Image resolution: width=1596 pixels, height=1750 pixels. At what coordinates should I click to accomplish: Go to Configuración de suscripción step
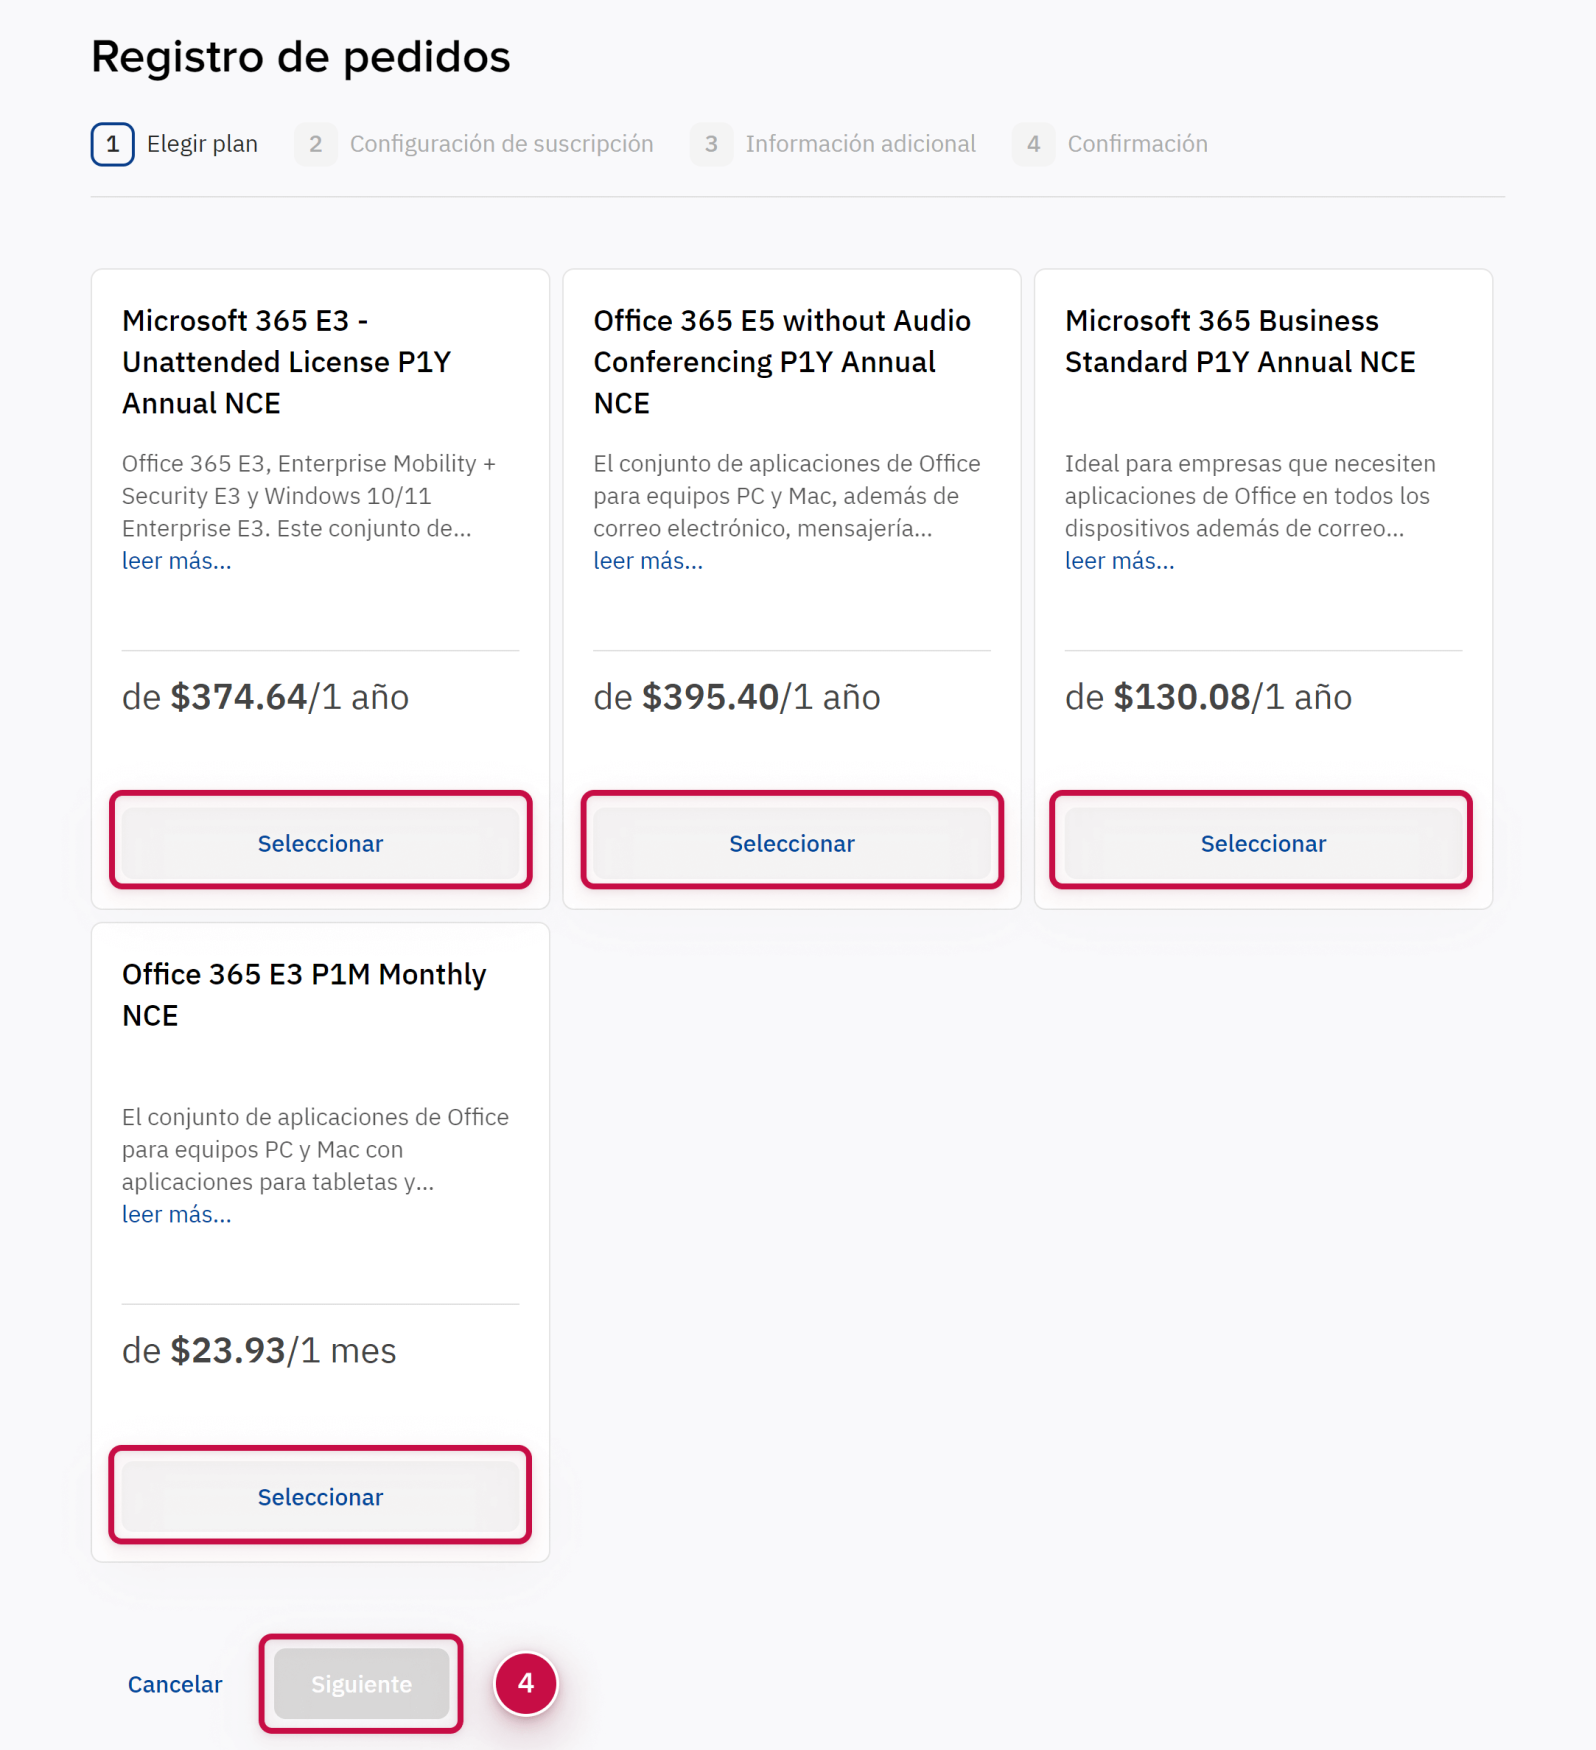[x=501, y=144]
